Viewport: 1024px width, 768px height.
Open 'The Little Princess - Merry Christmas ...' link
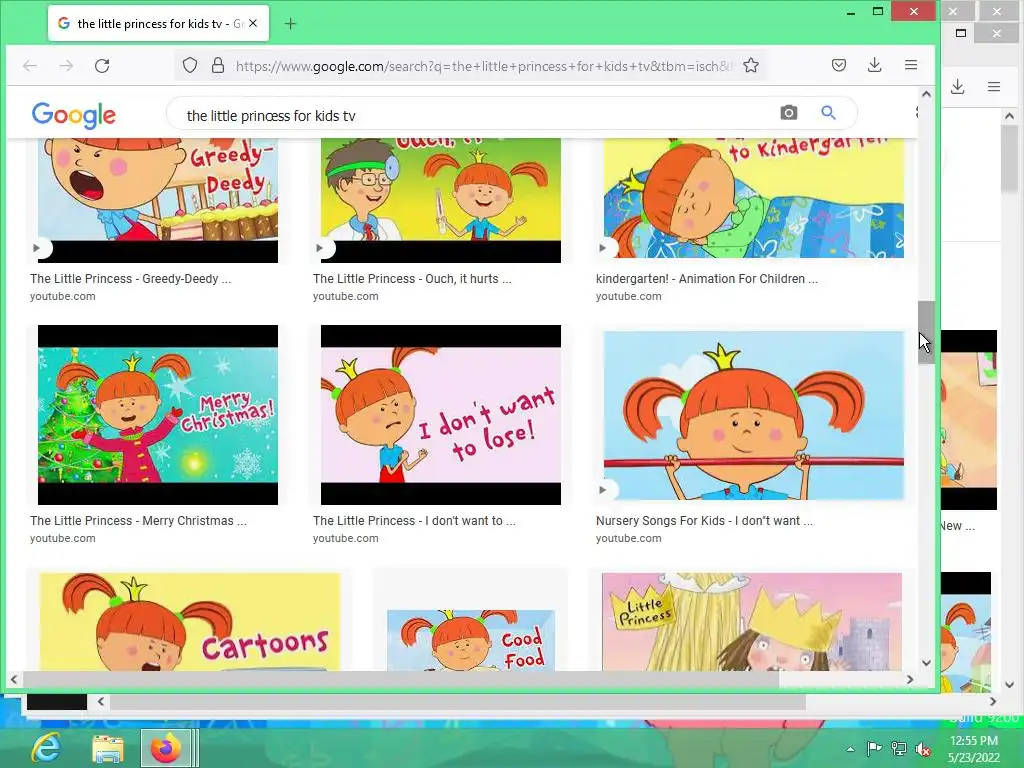point(138,521)
